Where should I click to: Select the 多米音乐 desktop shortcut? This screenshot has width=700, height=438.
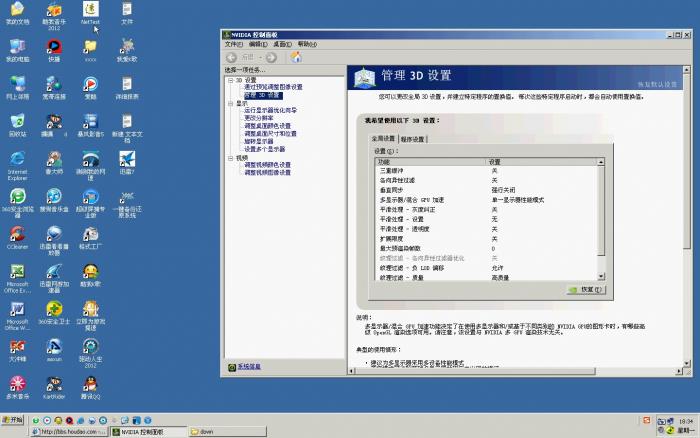pyautogui.click(x=17, y=388)
